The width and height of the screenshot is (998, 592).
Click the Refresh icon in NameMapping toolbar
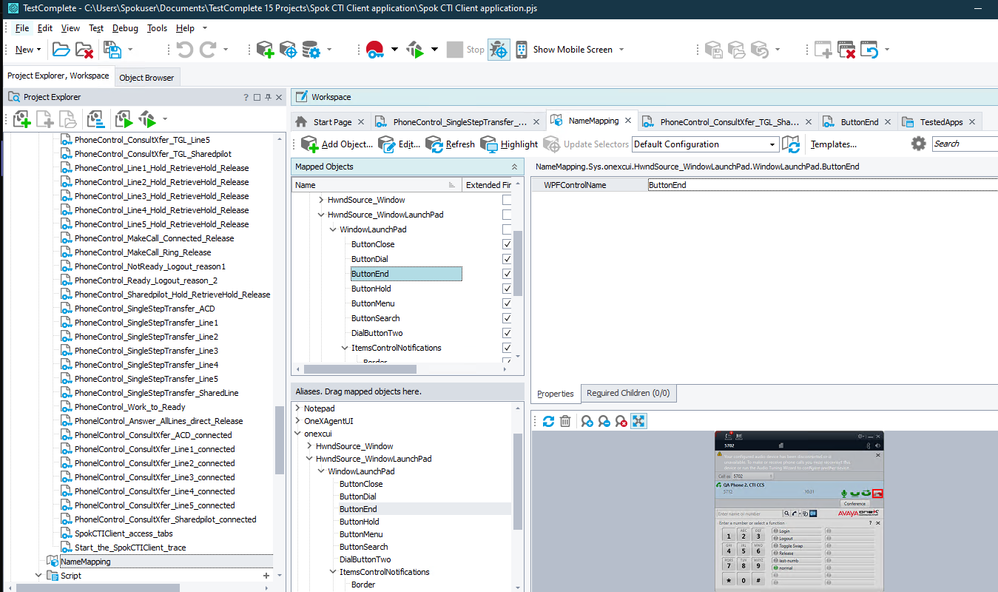tap(435, 144)
